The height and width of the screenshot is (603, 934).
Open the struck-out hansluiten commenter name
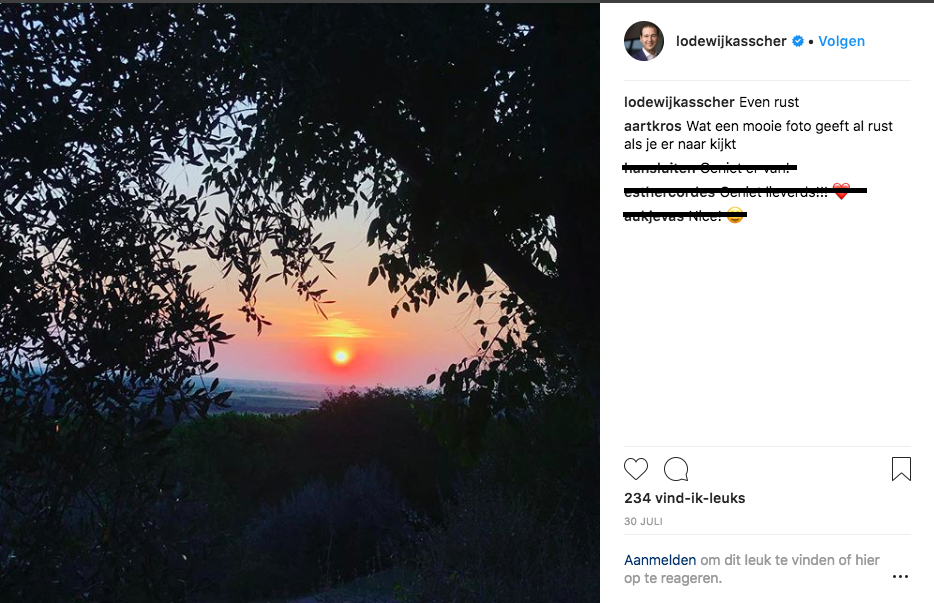pos(658,167)
